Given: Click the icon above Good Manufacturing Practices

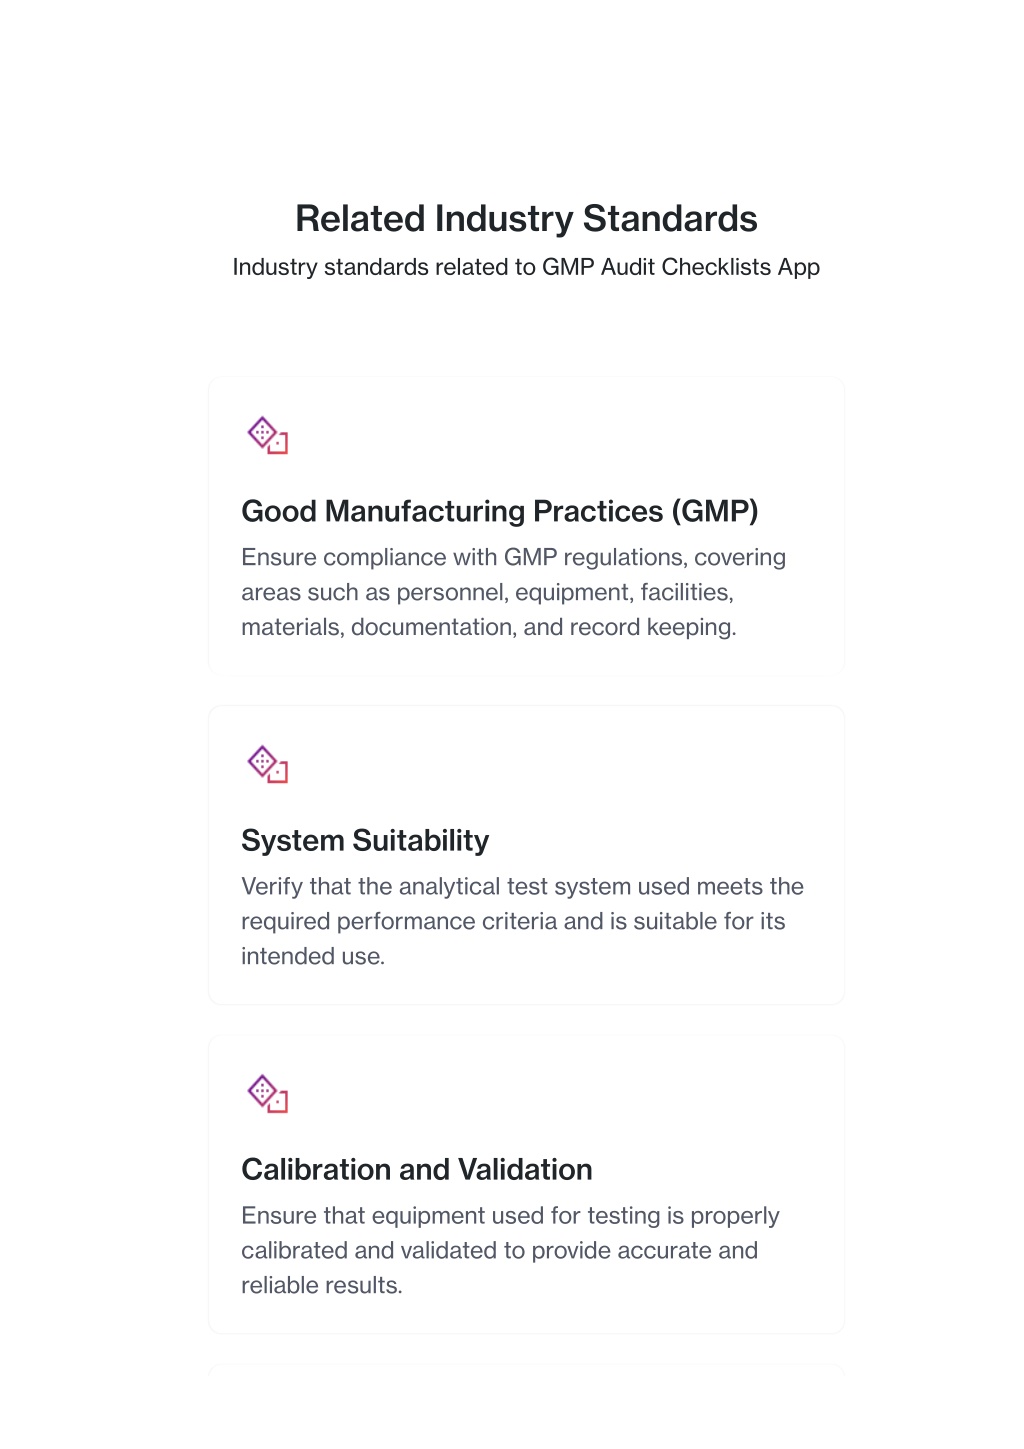Looking at the screenshot, I should pos(268,436).
